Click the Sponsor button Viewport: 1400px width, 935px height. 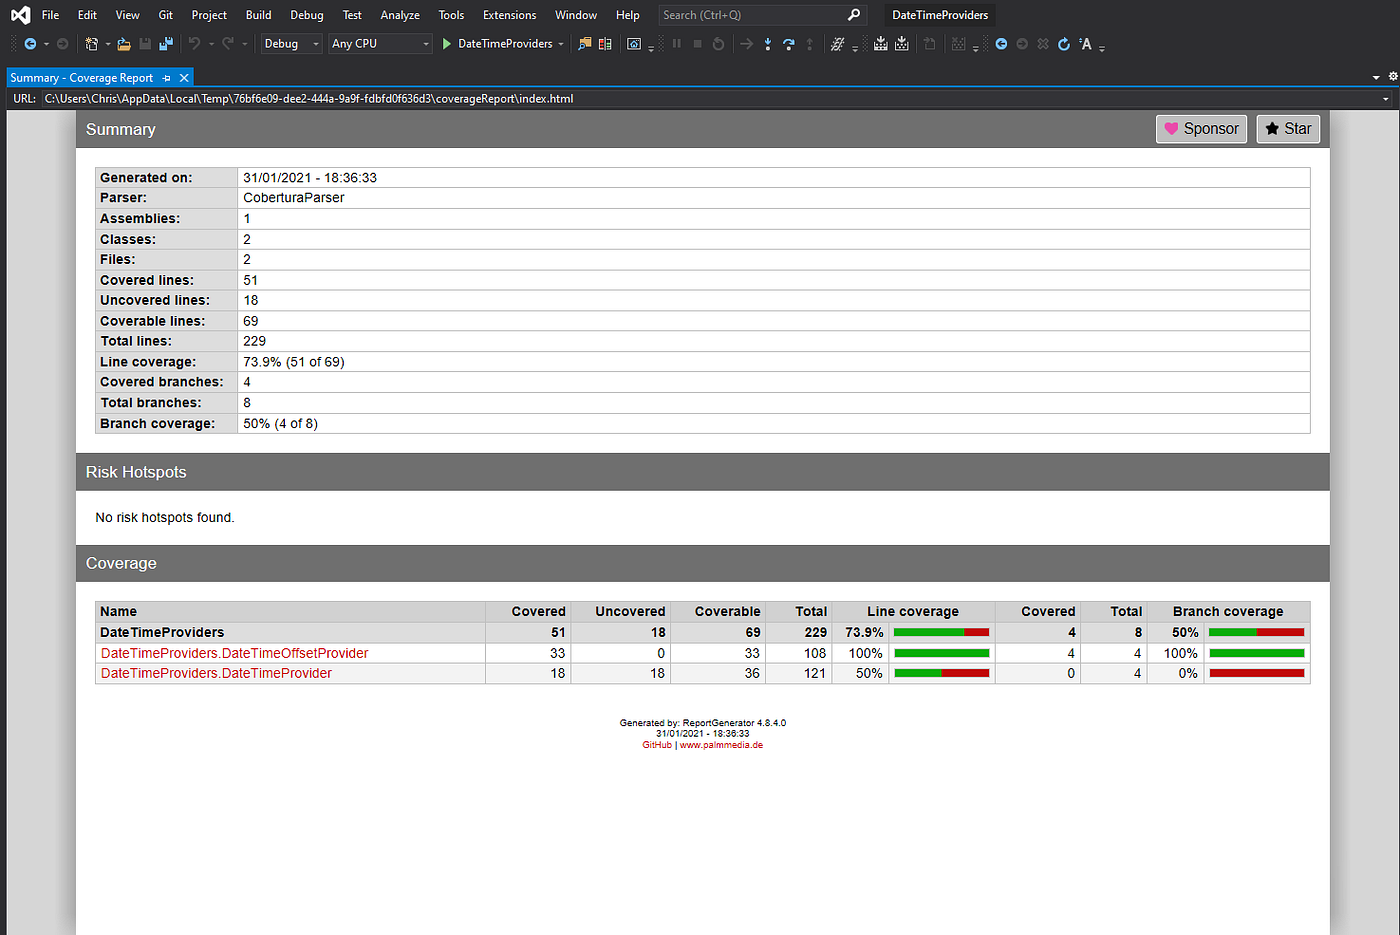(1201, 129)
